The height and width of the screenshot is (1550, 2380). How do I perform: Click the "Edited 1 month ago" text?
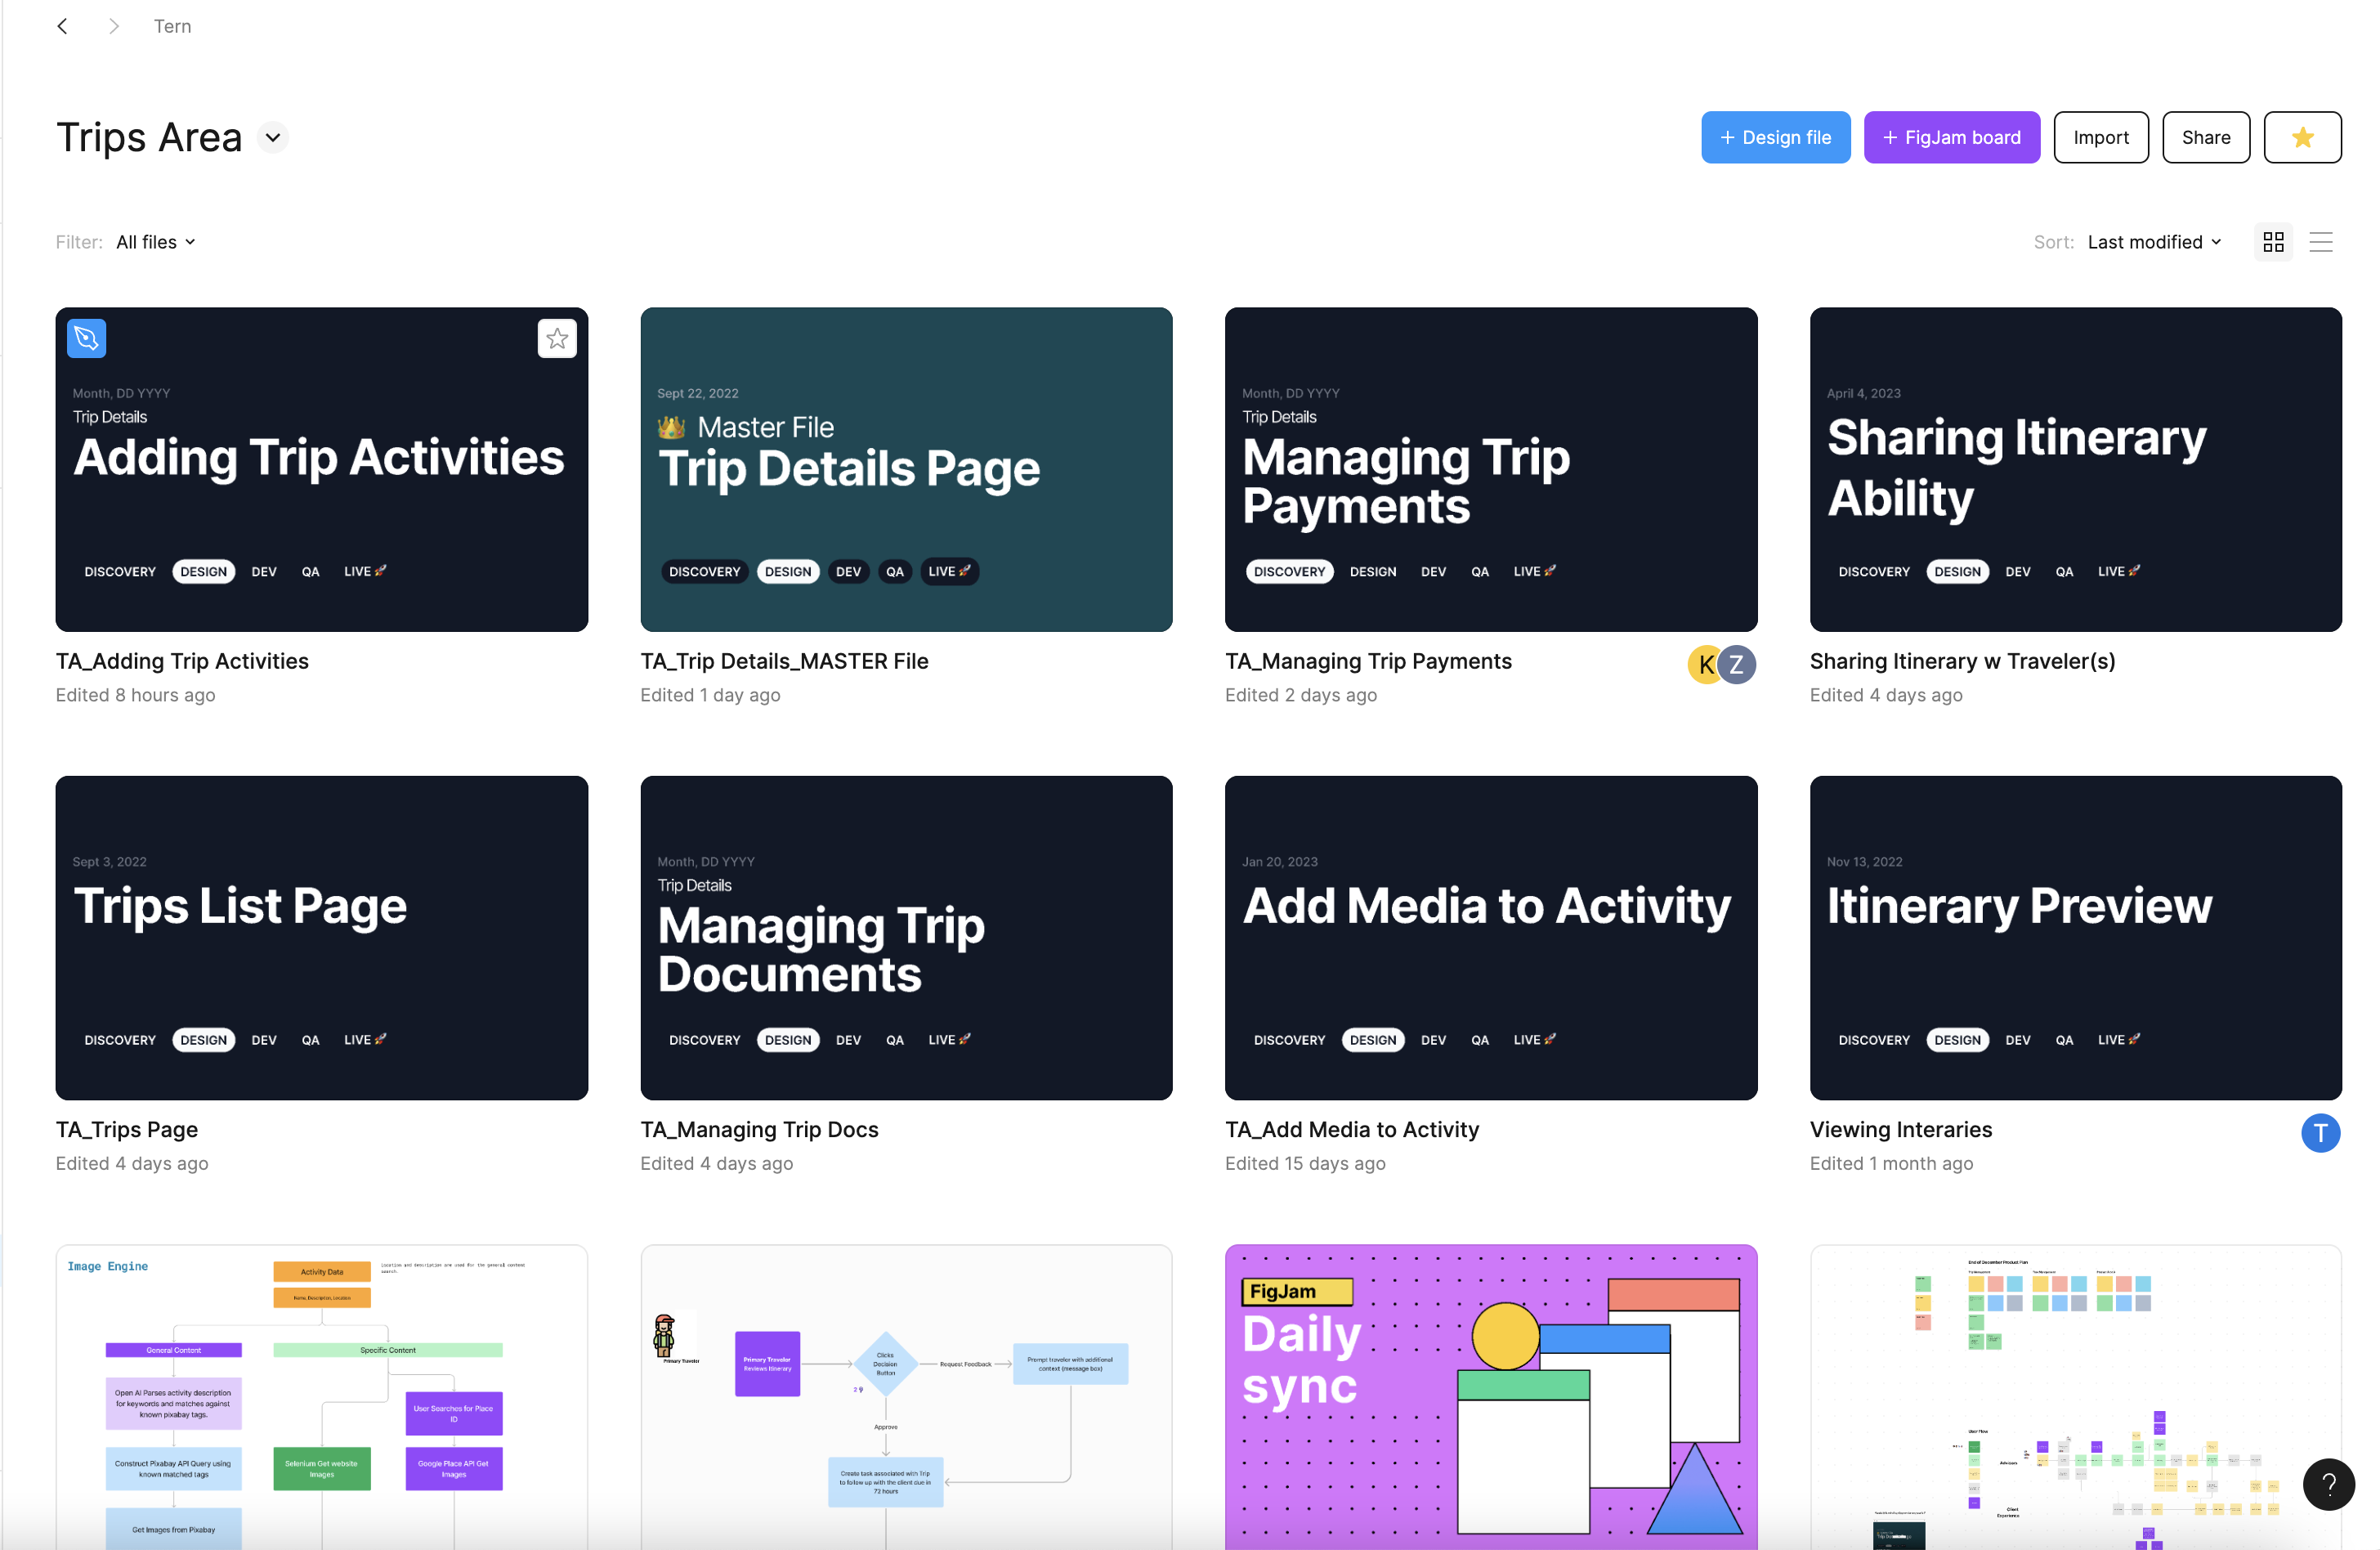coord(1891,1163)
